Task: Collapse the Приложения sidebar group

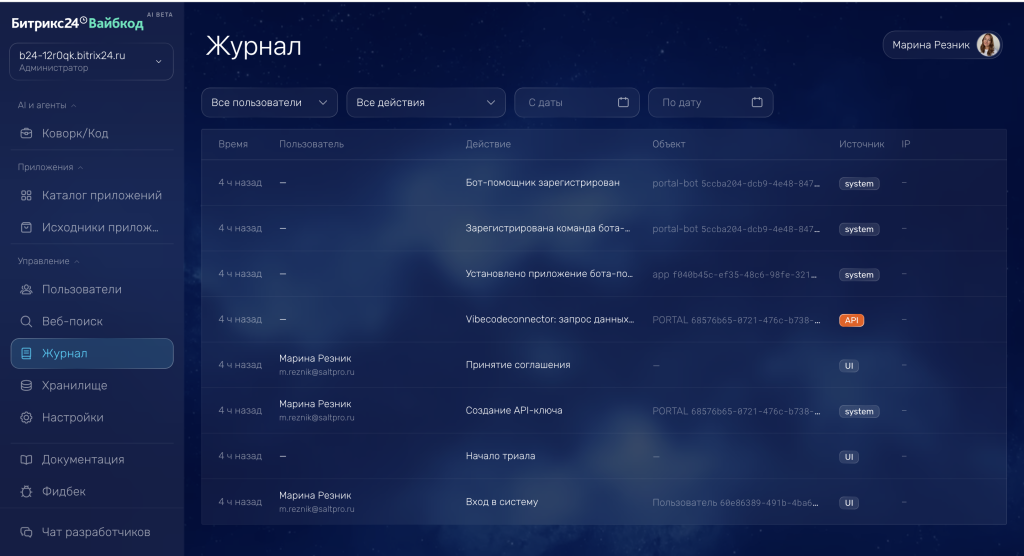Action: pyautogui.click(x=50, y=167)
